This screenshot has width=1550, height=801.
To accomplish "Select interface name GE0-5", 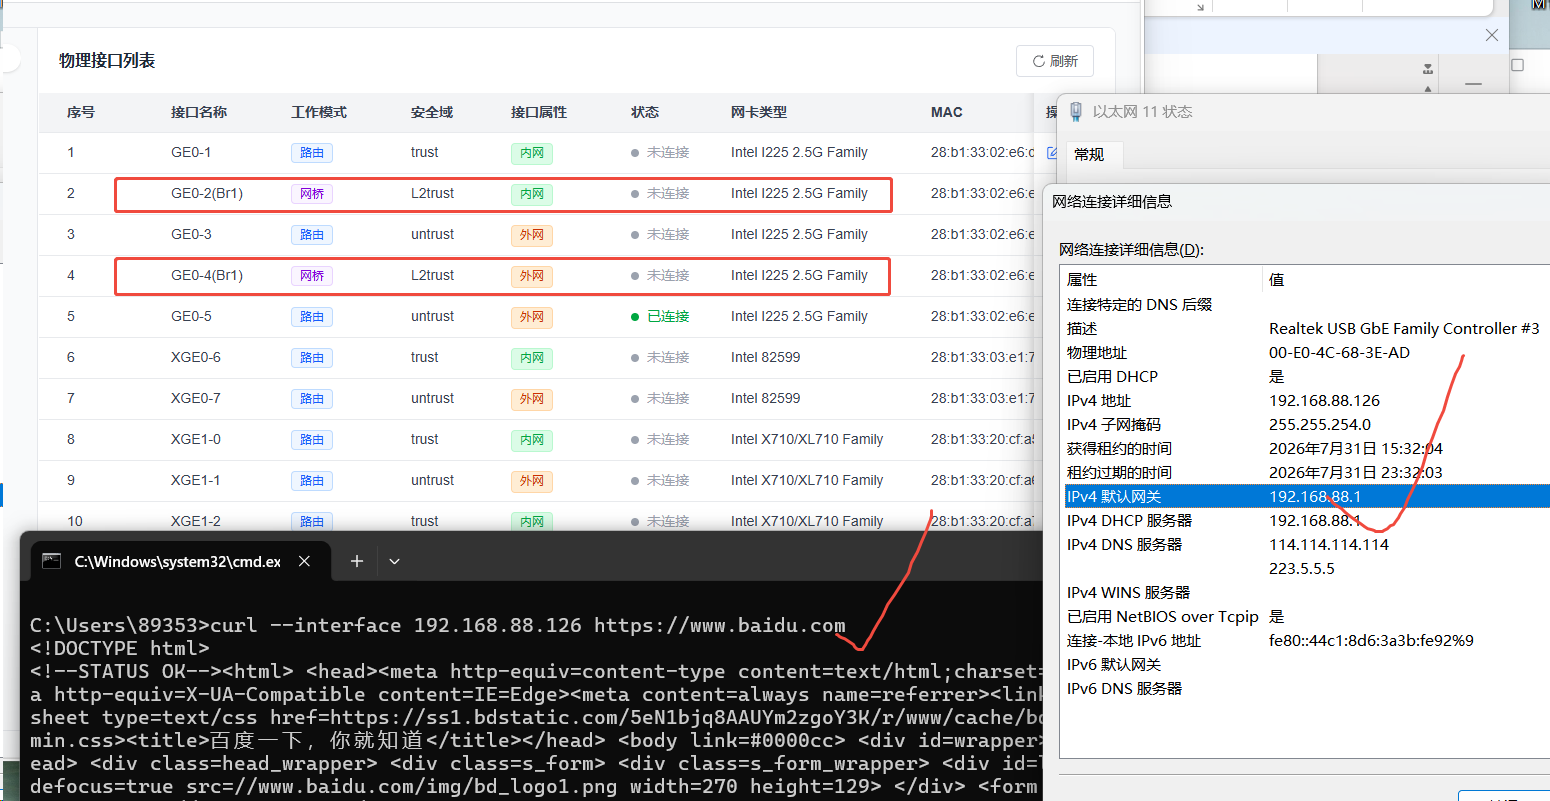I will [x=191, y=316].
